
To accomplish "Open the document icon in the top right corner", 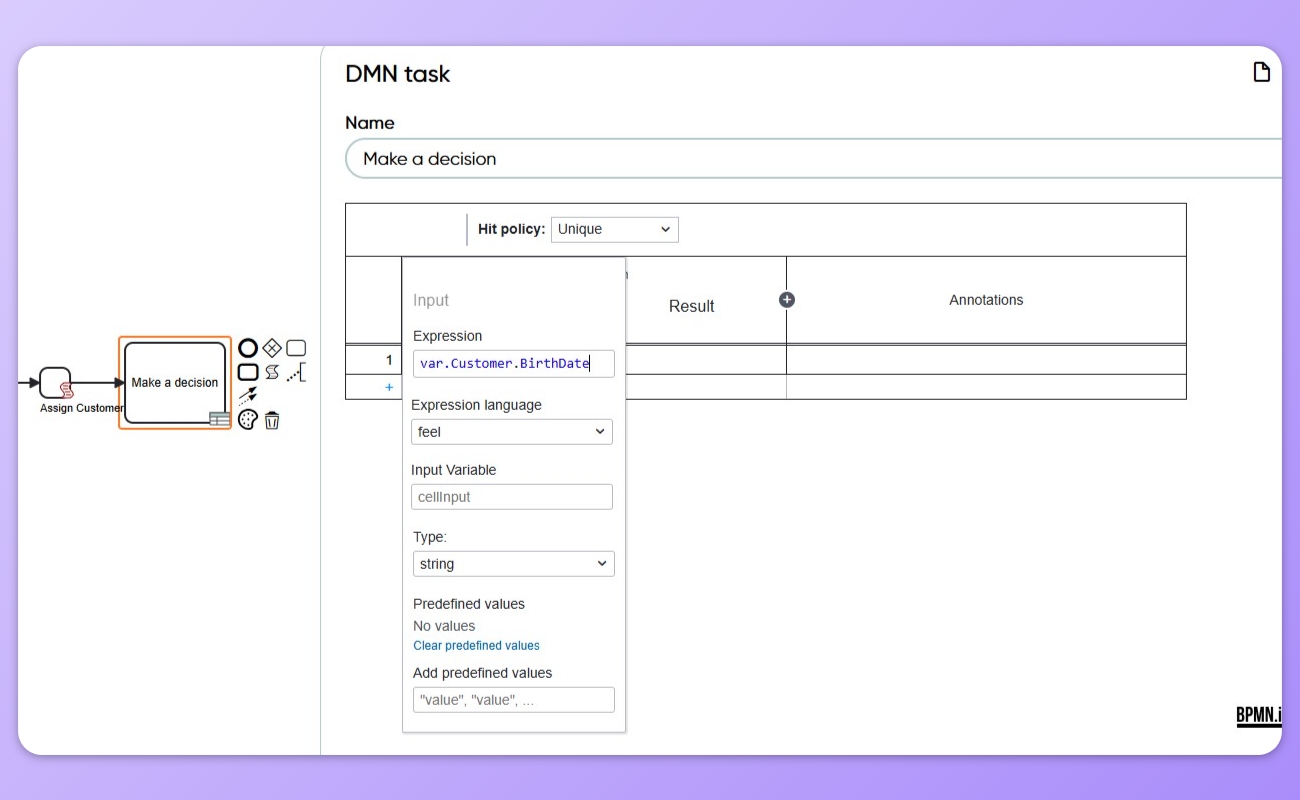I will (1261, 70).
